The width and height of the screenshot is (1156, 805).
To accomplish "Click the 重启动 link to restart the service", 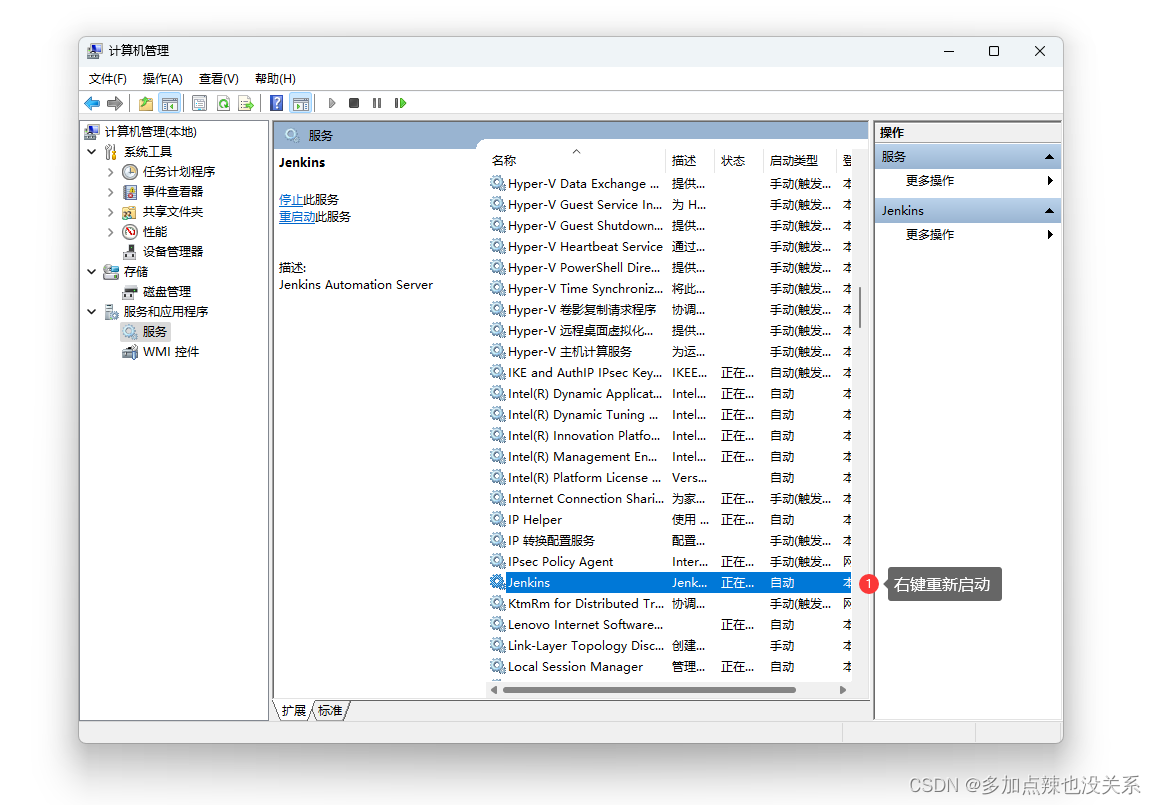I will tap(297, 217).
